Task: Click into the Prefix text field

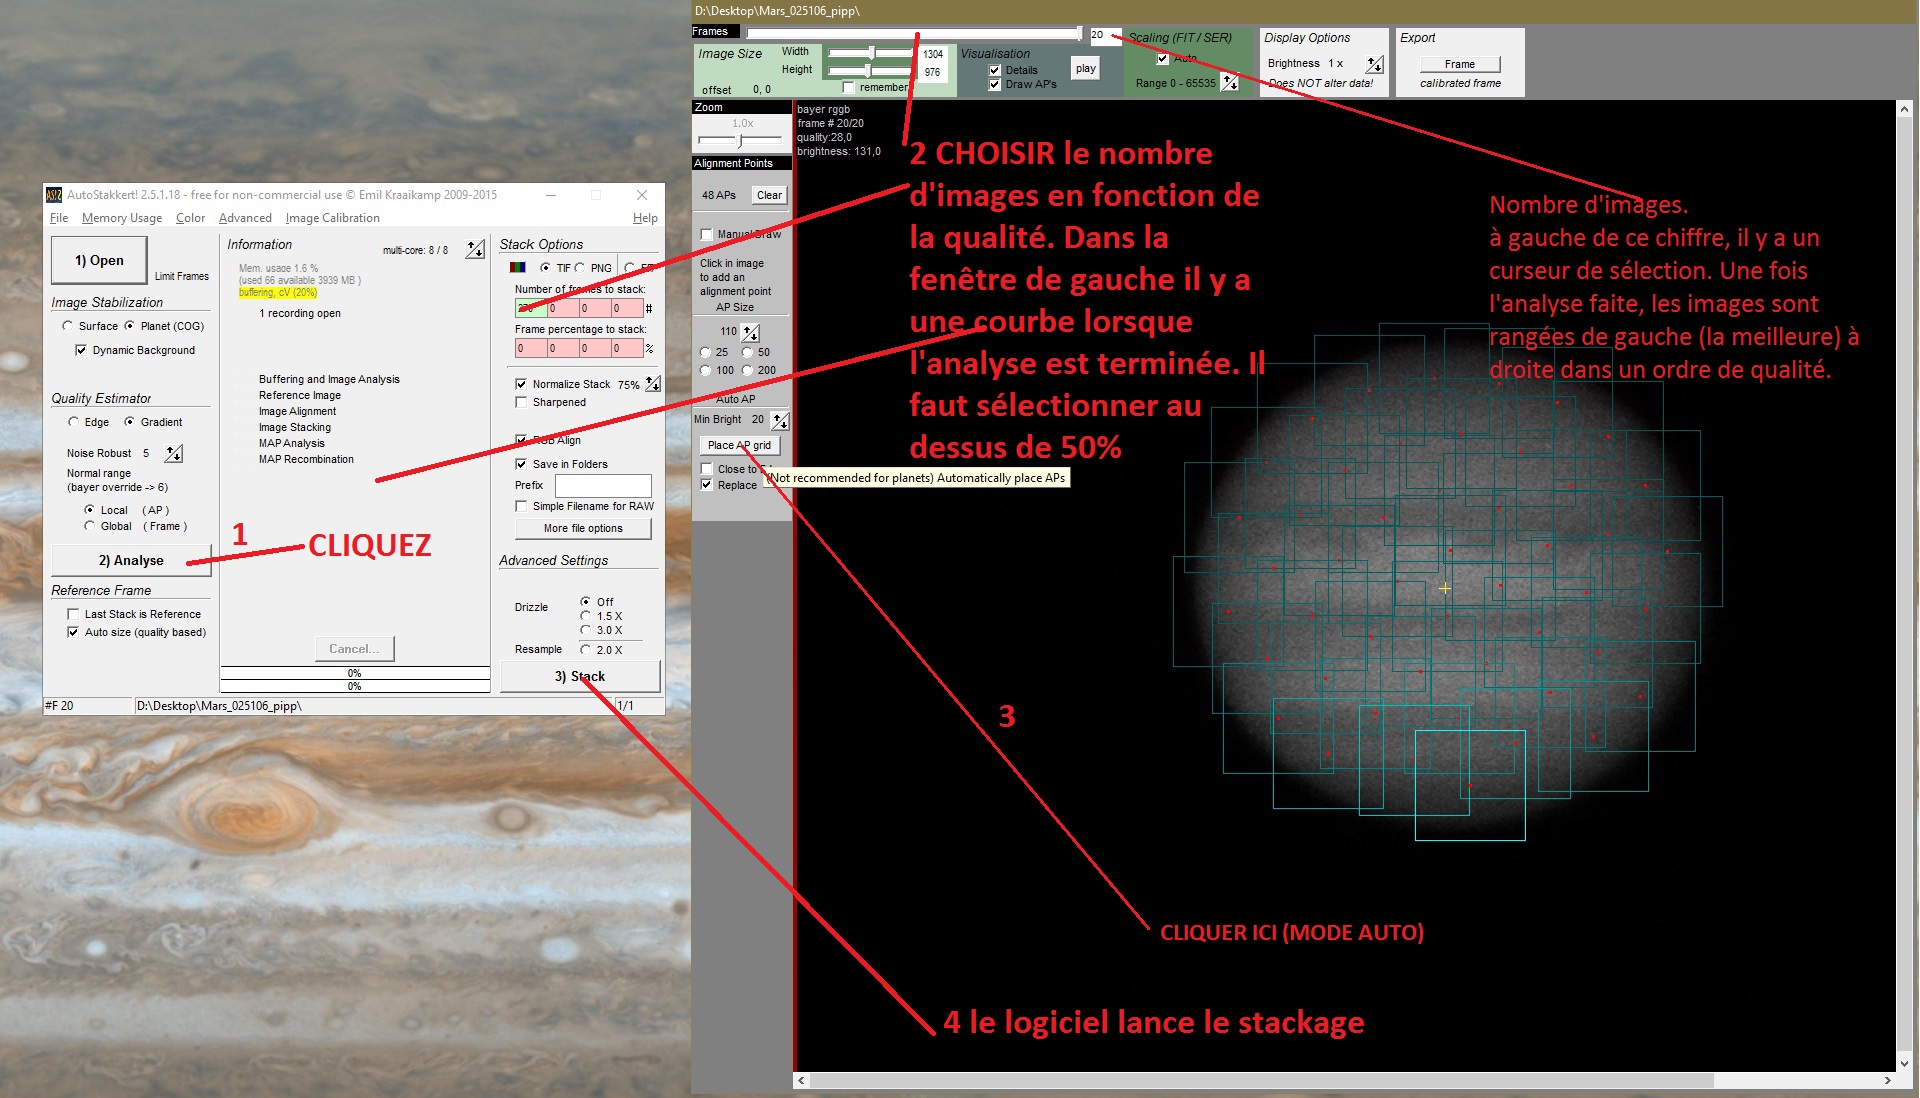Action: 603,485
